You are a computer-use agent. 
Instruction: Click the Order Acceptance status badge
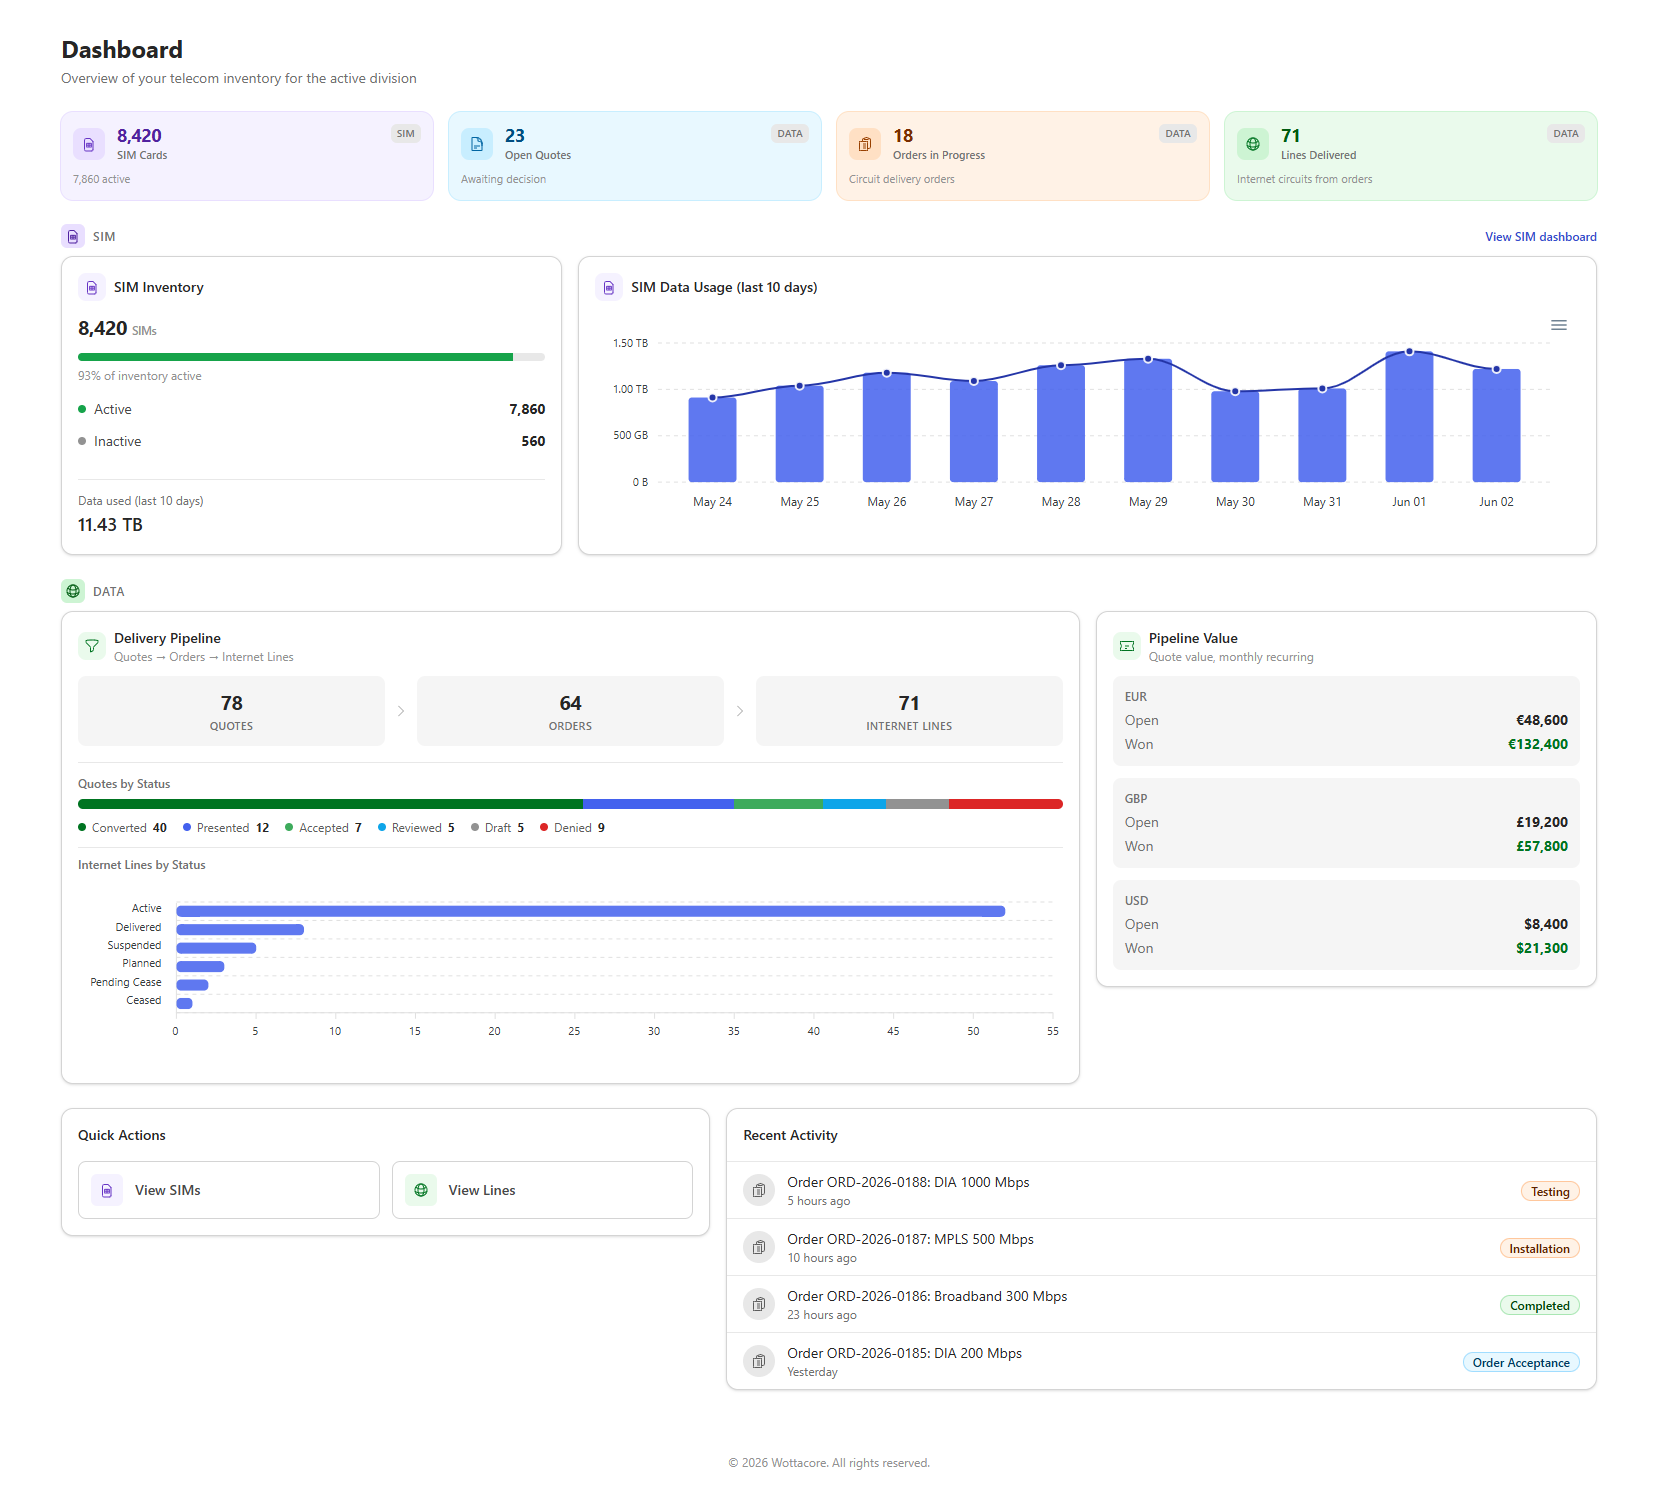point(1520,1362)
